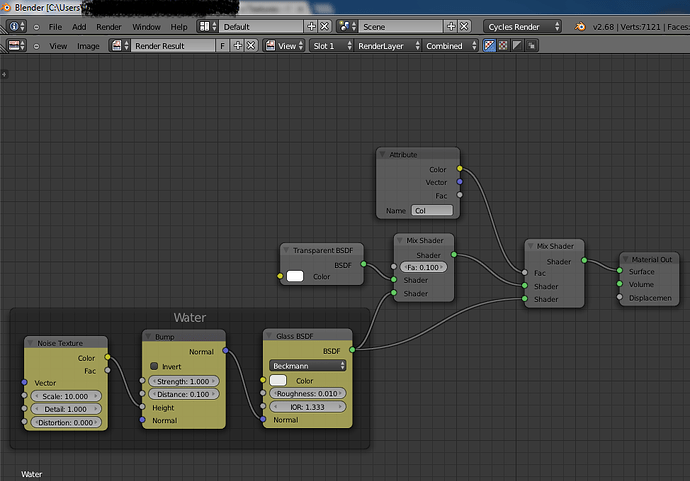Expand the region toggle plus at top-left
The image size is (690, 481).
[x=4, y=74]
